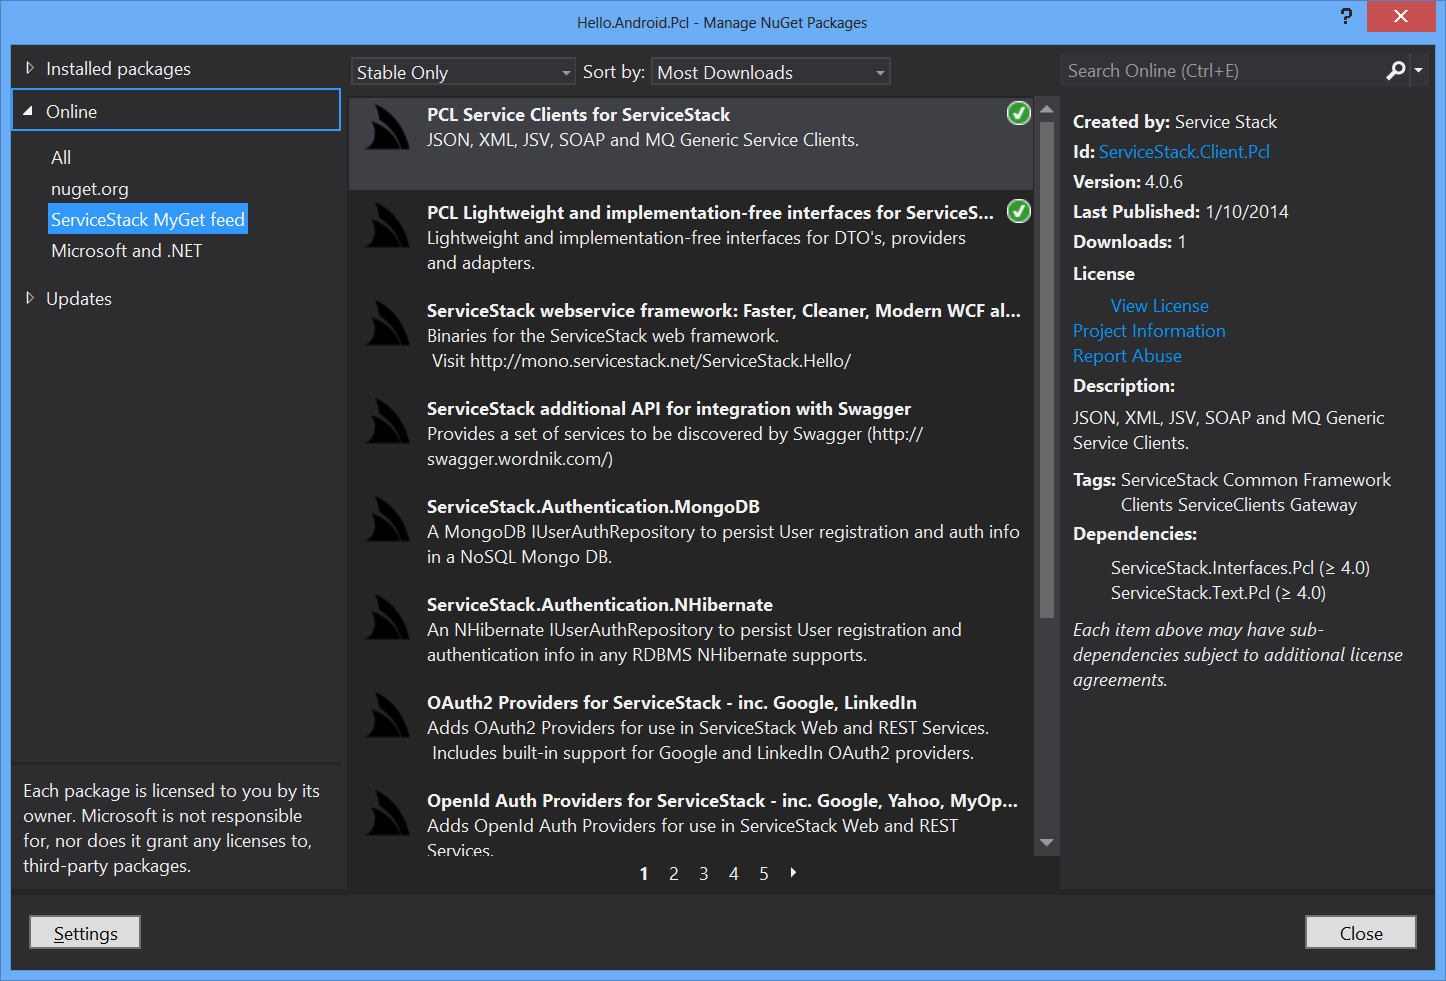This screenshot has width=1446, height=981.
Task: Click the ServiceStack.Authentication.NHibernate package icon
Action: pos(387,618)
